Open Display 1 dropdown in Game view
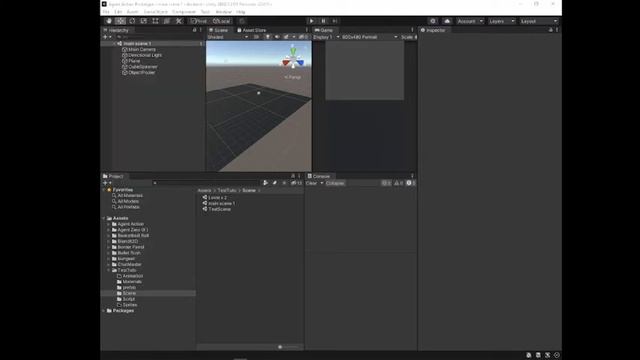This screenshot has width=640, height=360. 326,37
